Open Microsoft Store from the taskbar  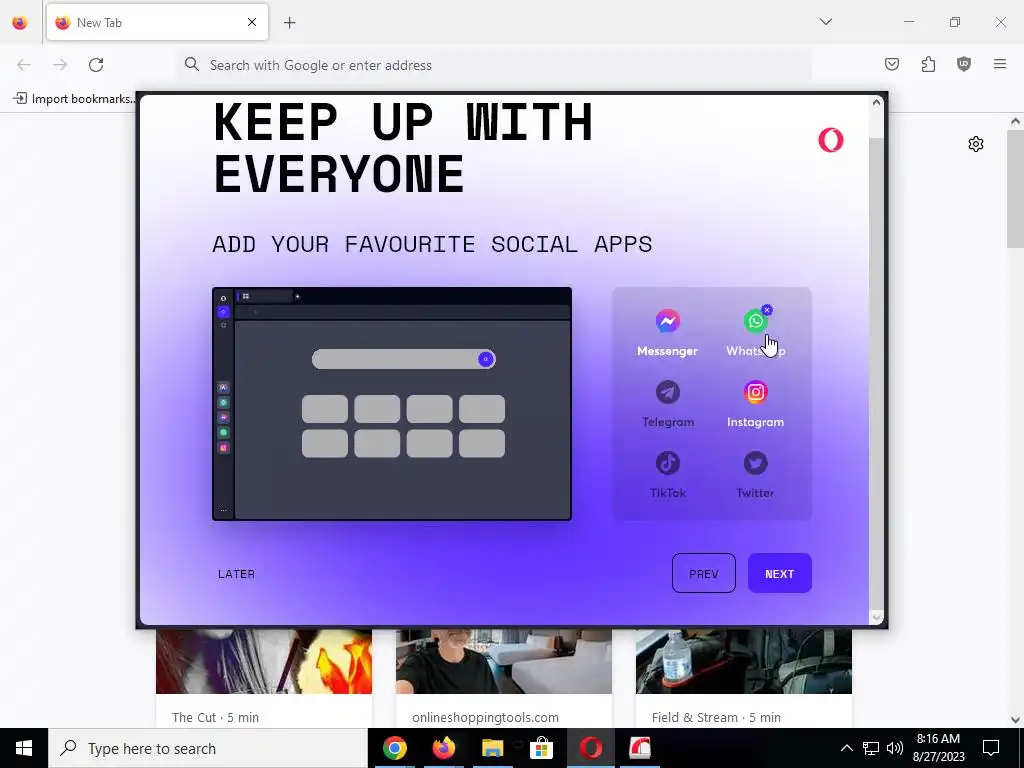(541, 748)
